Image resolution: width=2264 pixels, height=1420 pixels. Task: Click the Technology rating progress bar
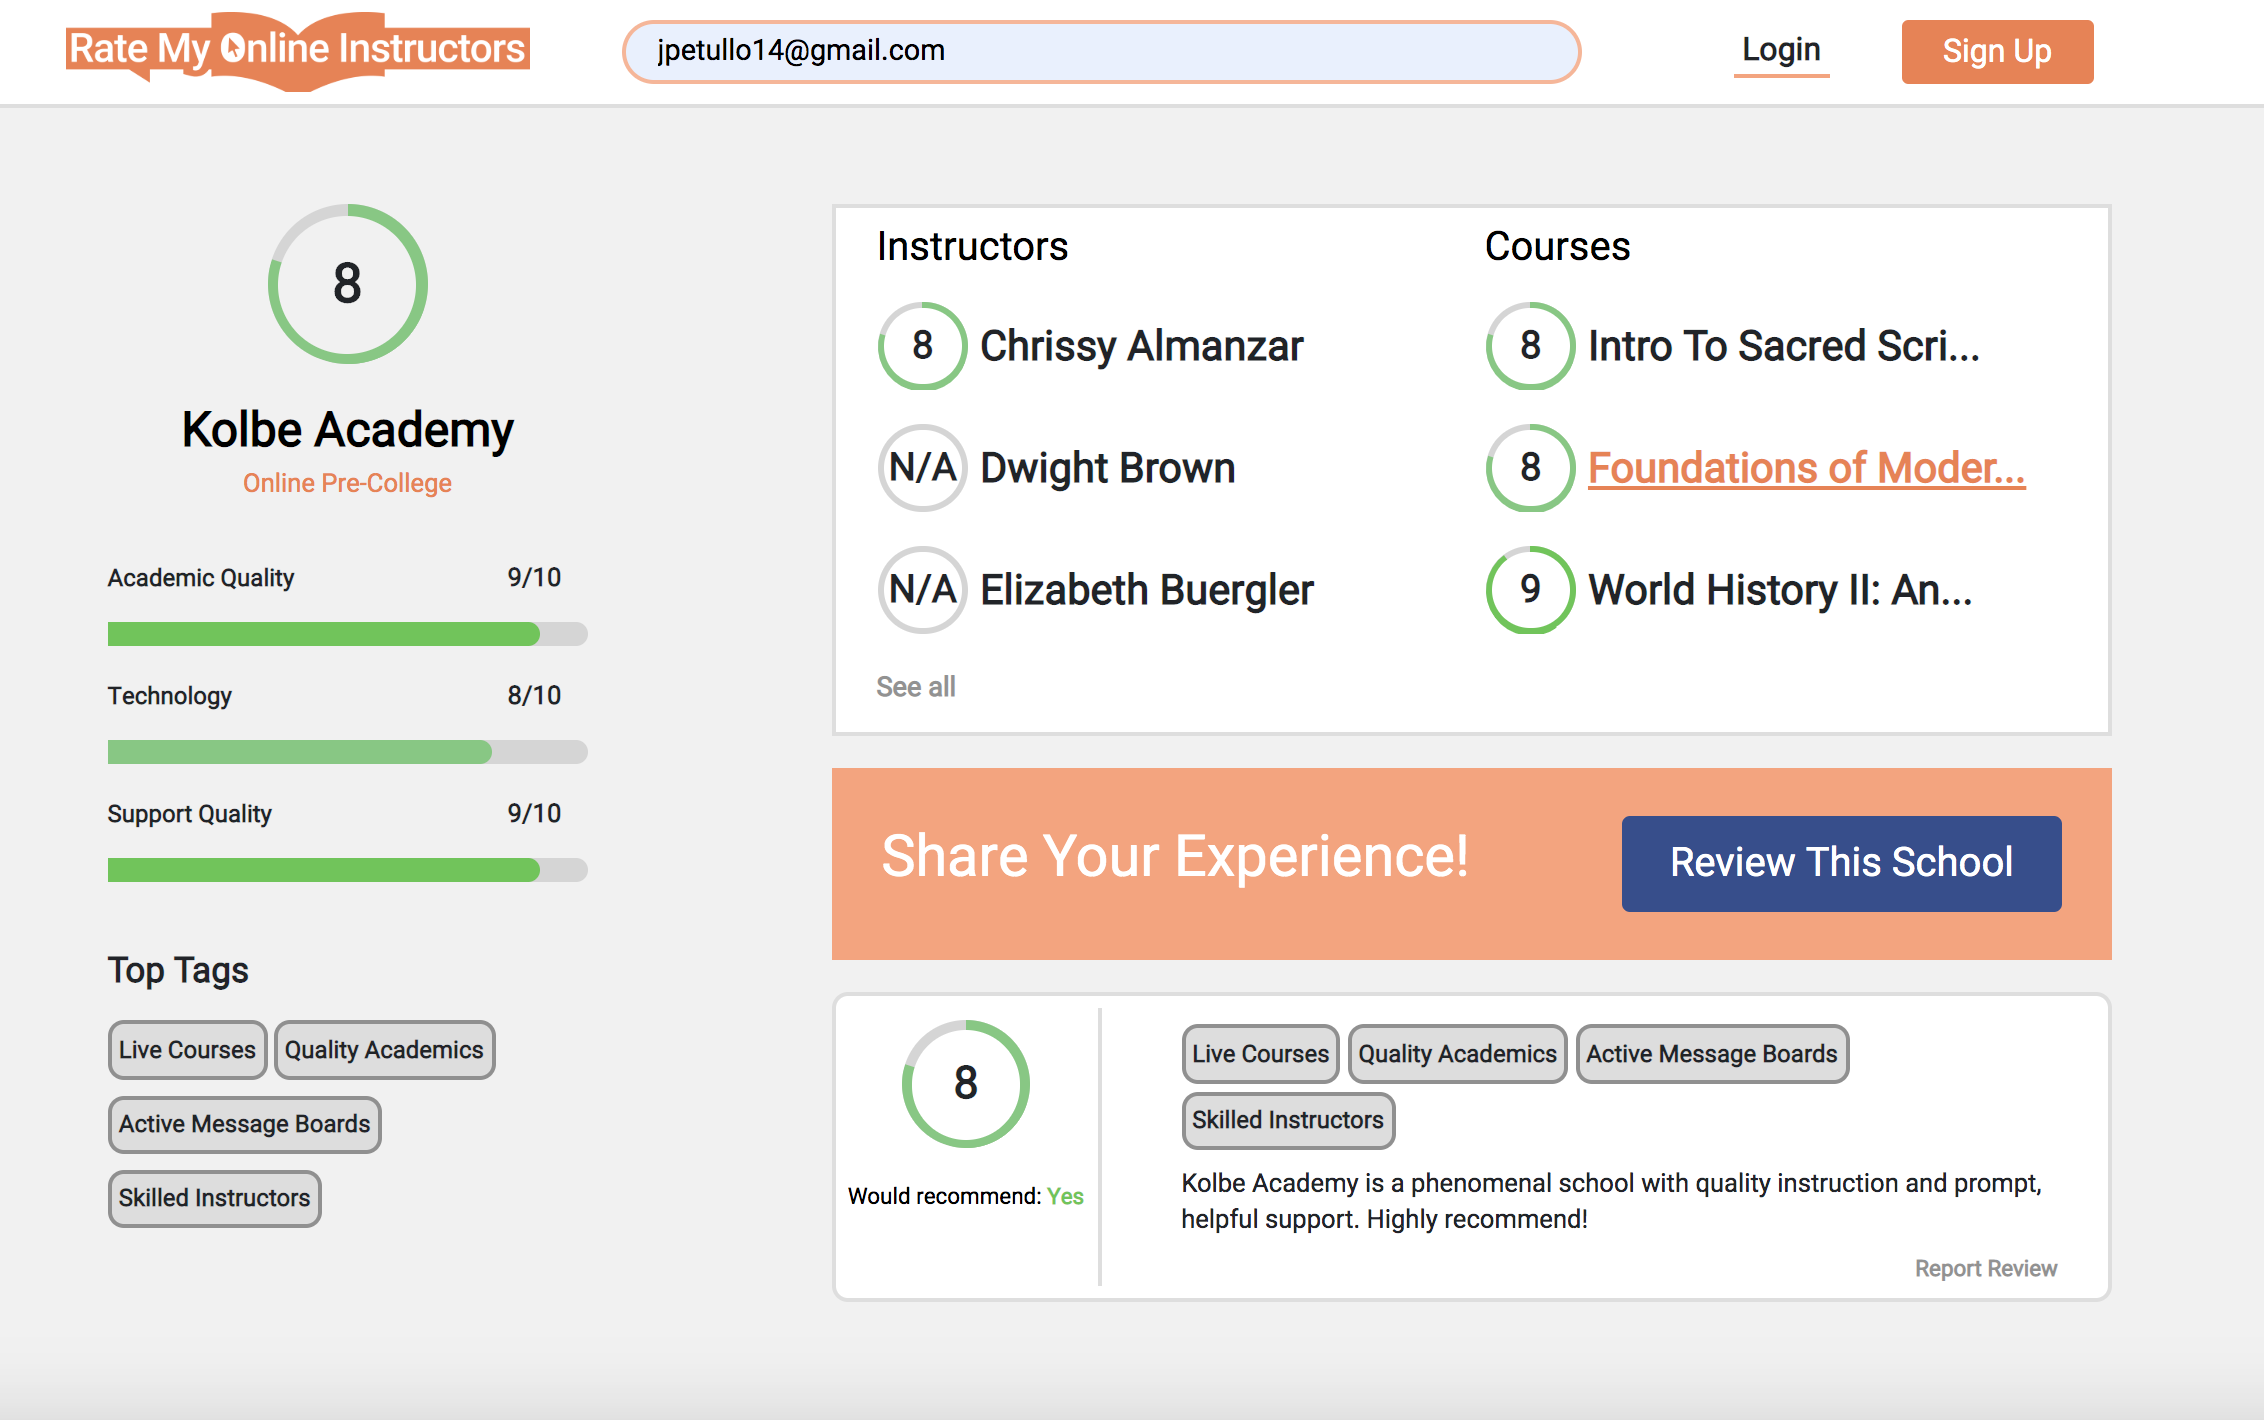pyautogui.click(x=345, y=752)
